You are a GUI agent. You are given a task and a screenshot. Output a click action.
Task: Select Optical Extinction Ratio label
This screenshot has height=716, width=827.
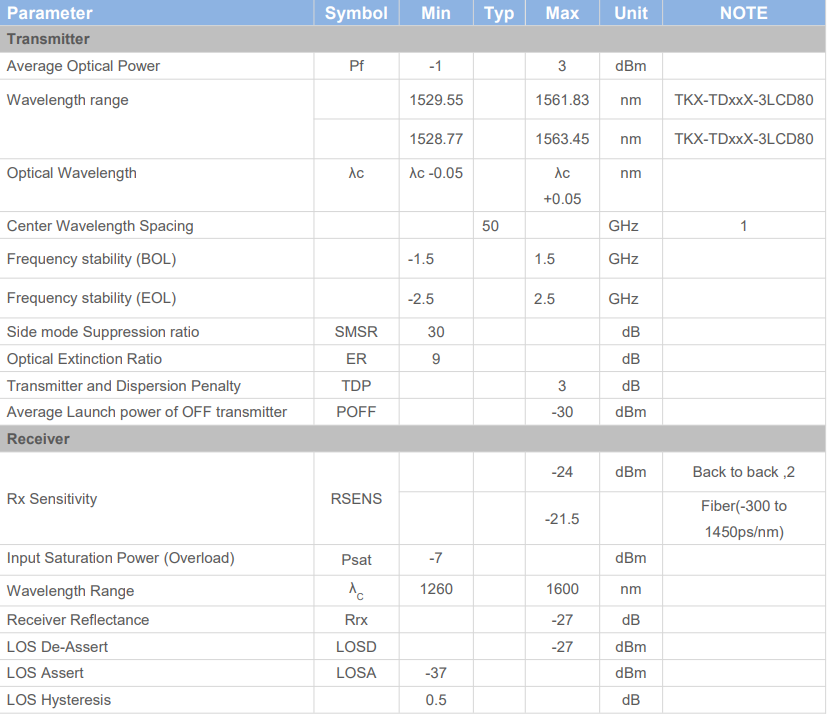[x=84, y=359]
